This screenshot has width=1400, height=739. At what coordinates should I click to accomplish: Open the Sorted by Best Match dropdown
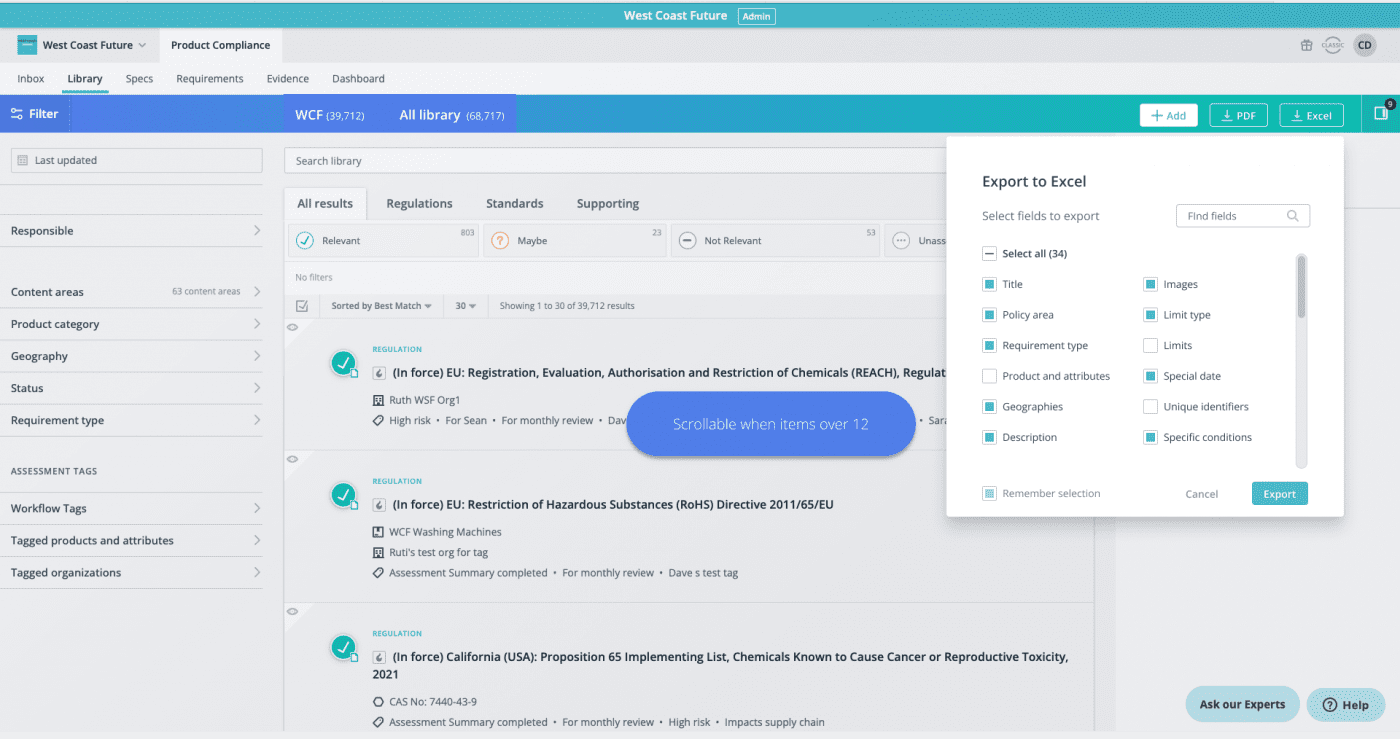381,306
